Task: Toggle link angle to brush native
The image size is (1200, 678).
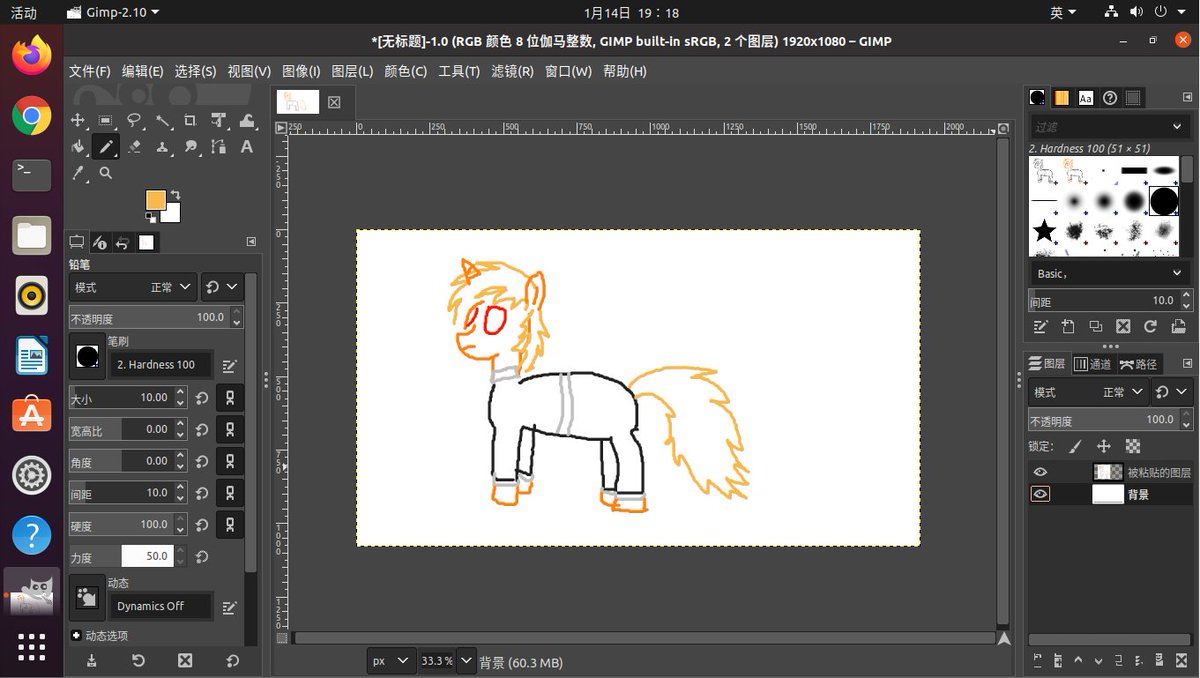Action: pos(231,461)
